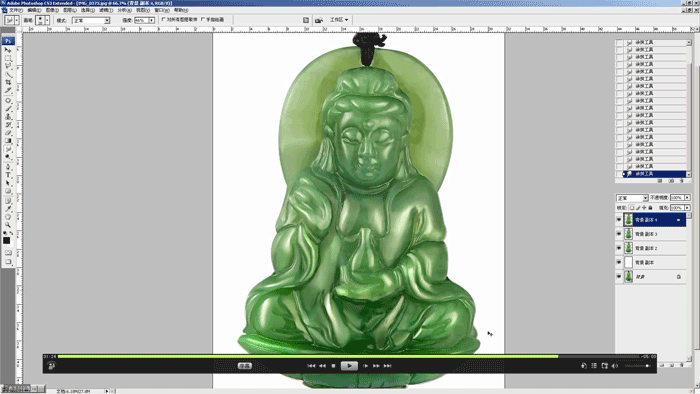Image resolution: width=700 pixels, height=394 pixels.
Task: Play the video with center play button
Action: pos(349,366)
